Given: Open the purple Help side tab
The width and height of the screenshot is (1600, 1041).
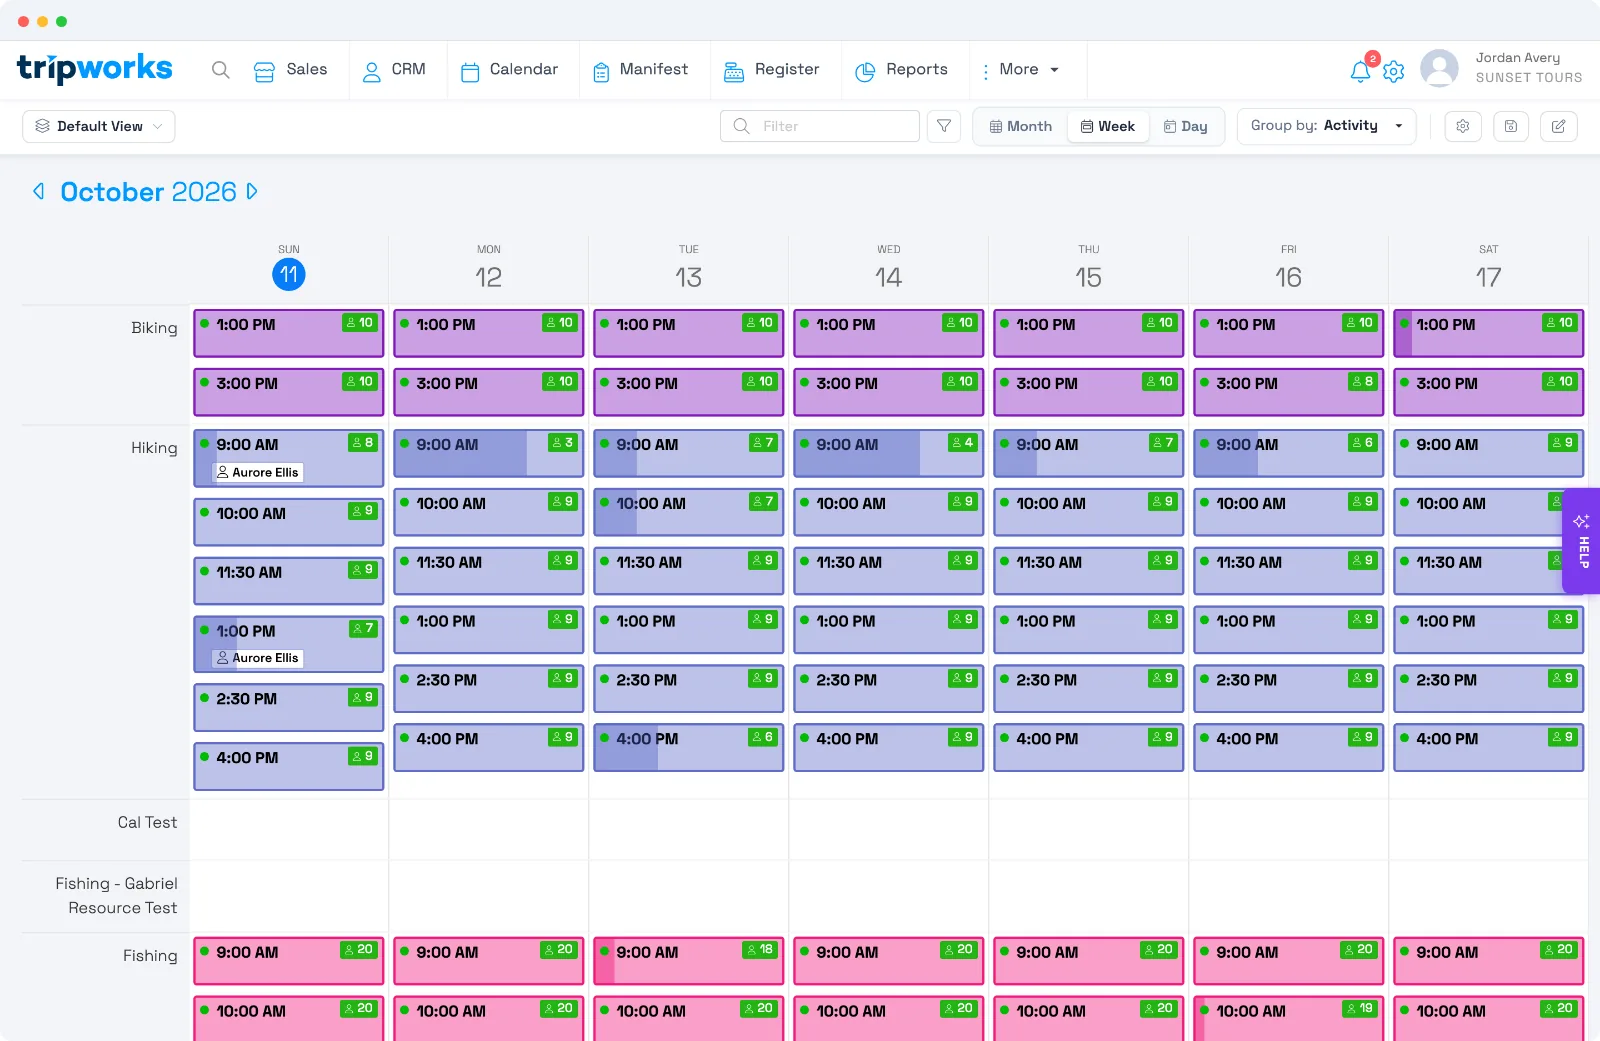Looking at the screenshot, I should [1582, 541].
